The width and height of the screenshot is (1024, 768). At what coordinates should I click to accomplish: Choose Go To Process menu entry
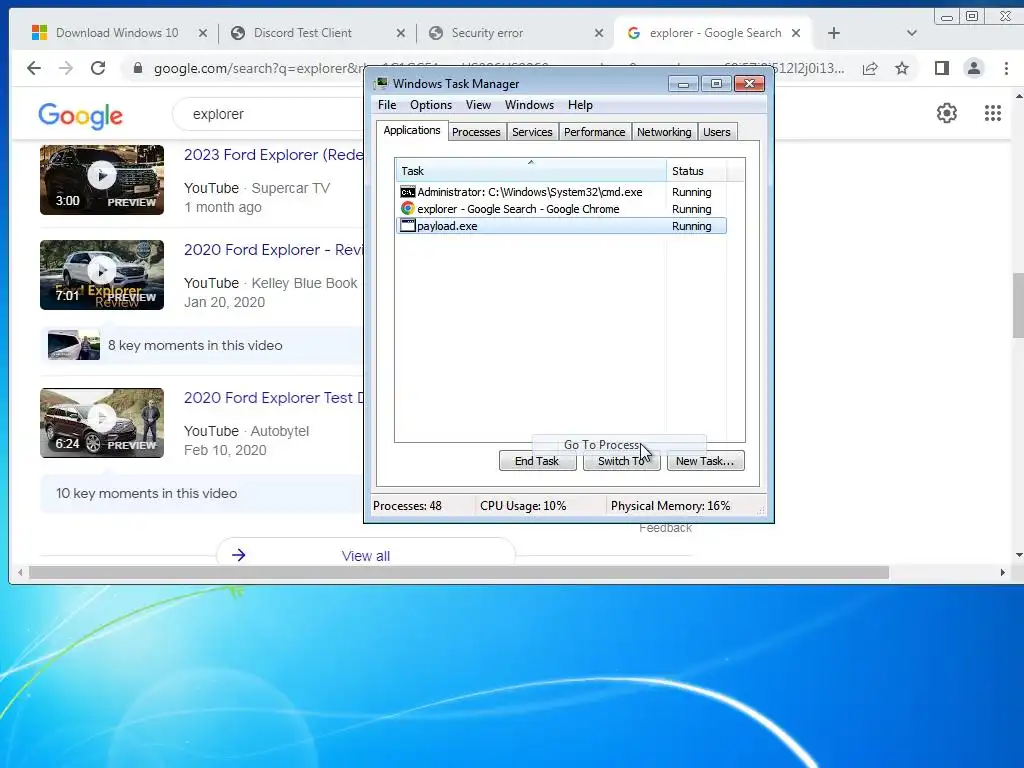click(618, 444)
